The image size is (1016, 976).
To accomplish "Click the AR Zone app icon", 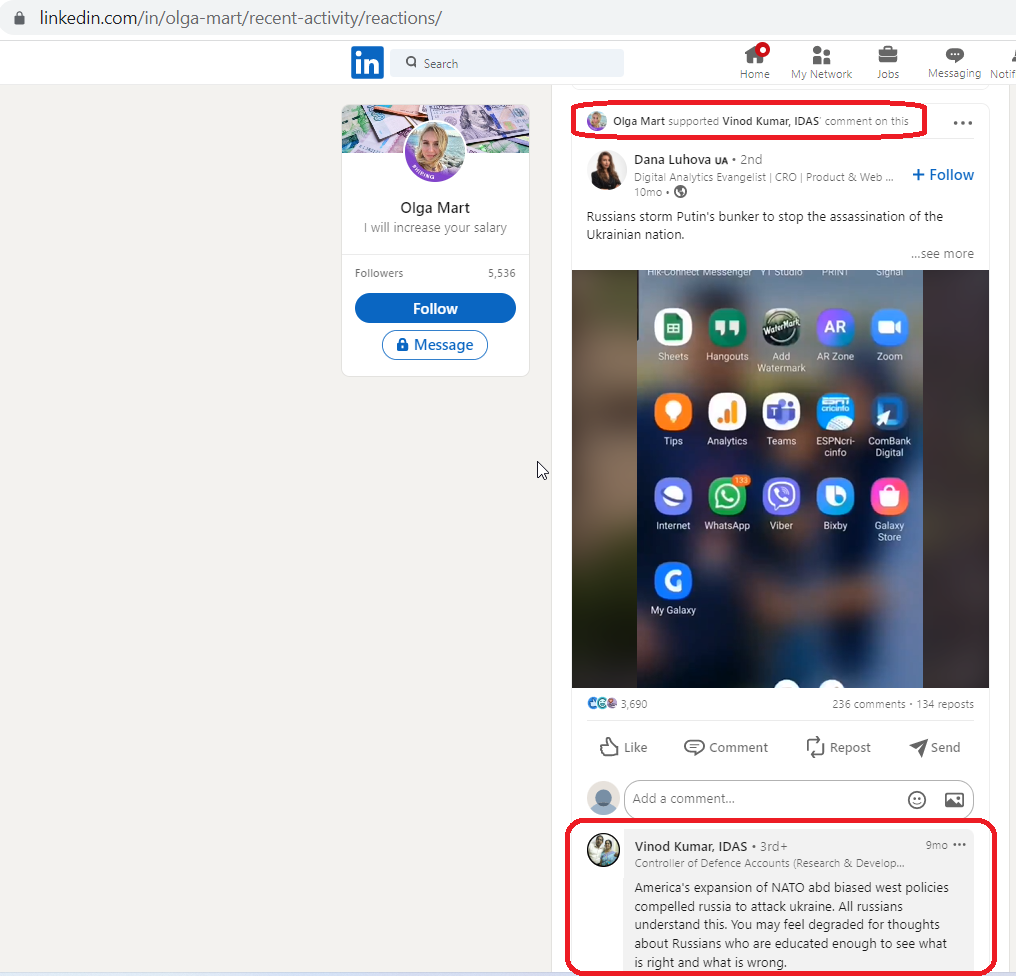I will 835,327.
